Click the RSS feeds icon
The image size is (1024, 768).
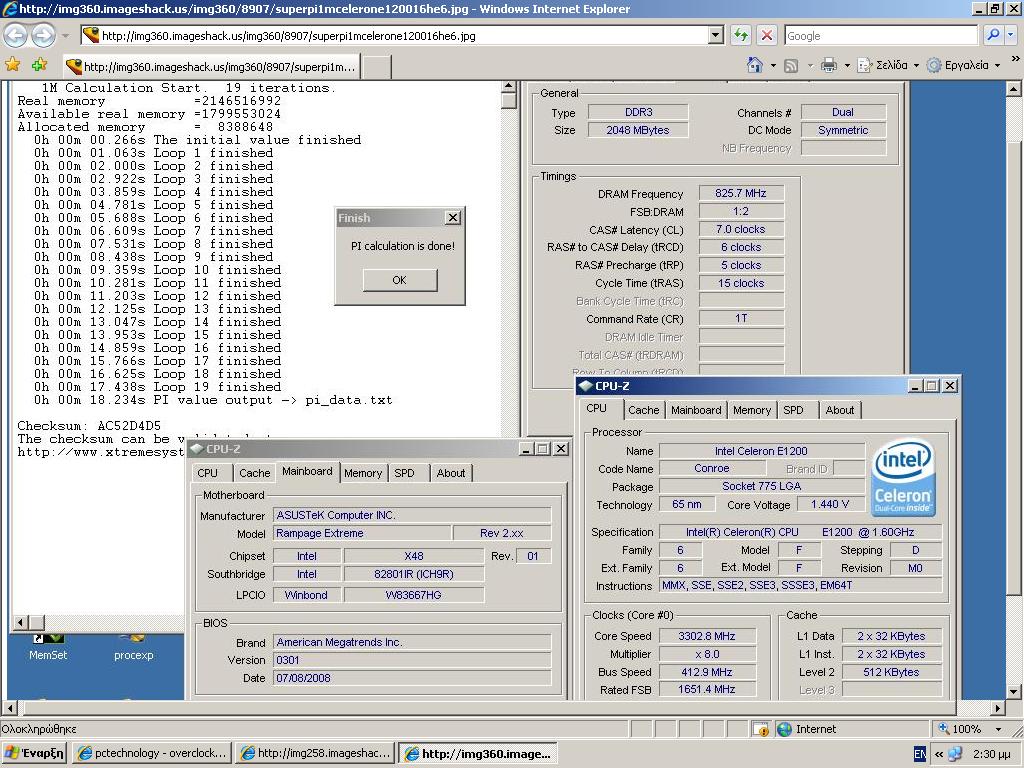click(x=791, y=65)
